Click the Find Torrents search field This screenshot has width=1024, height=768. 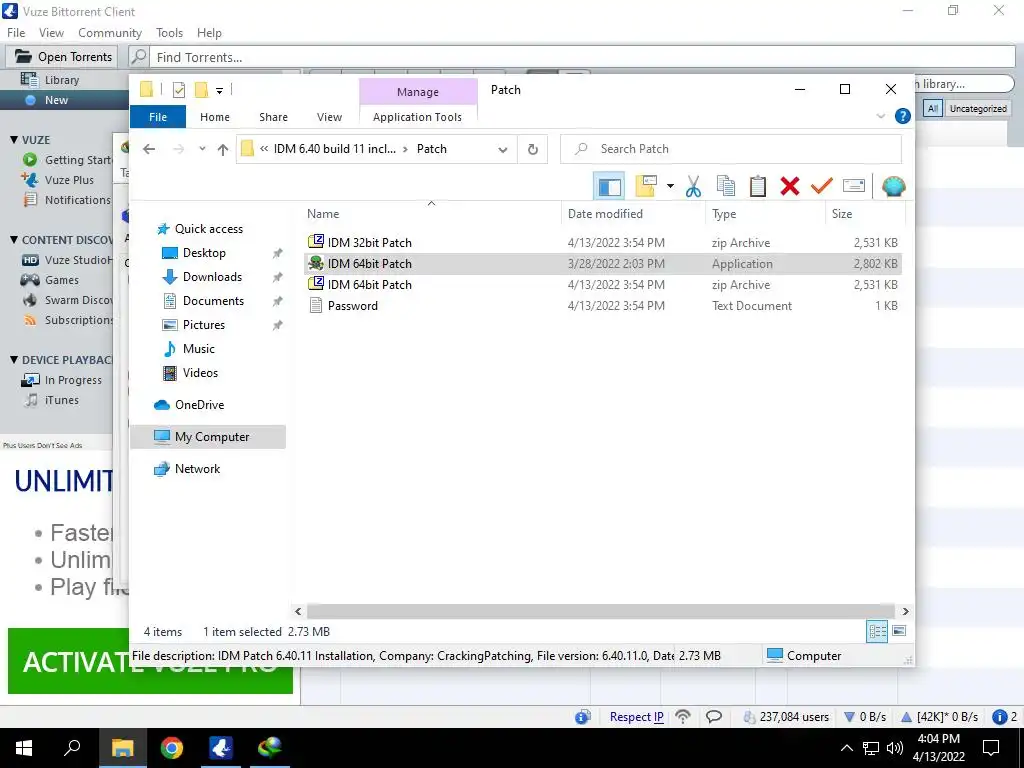tap(582, 57)
